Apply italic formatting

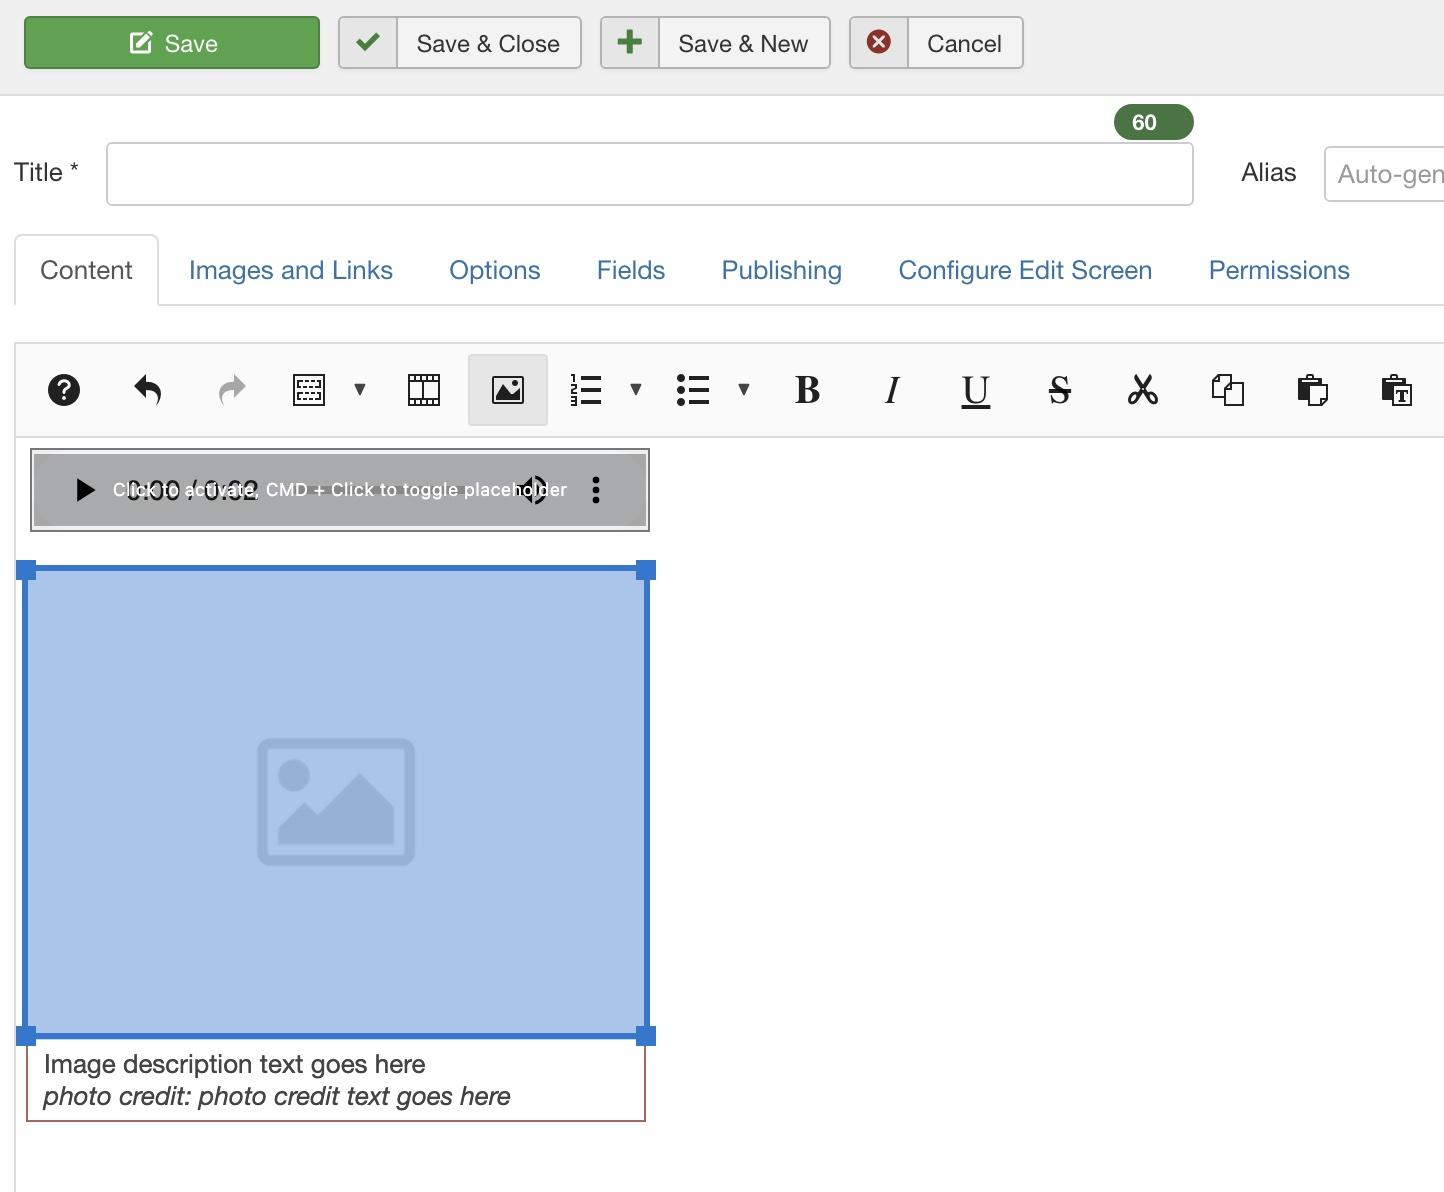coord(891,390)
